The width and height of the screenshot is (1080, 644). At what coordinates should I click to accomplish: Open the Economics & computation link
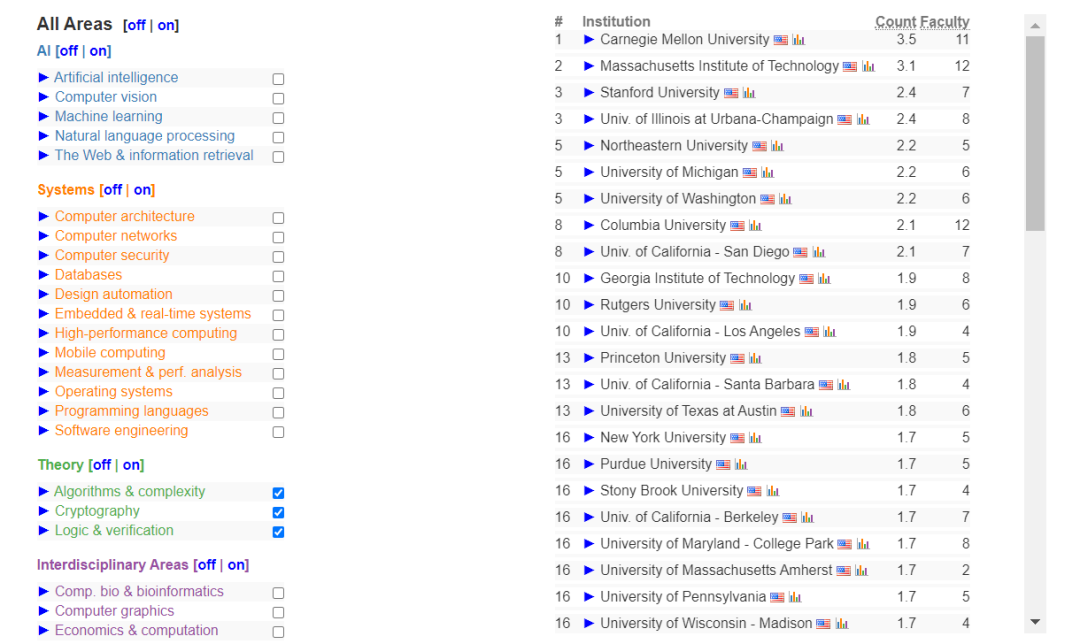(x=136, y=630)
